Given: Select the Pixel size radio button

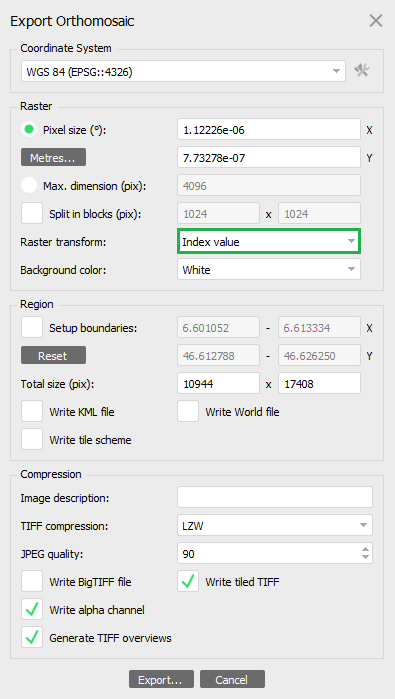Looking at the screenshot, I should pos(29,130).
